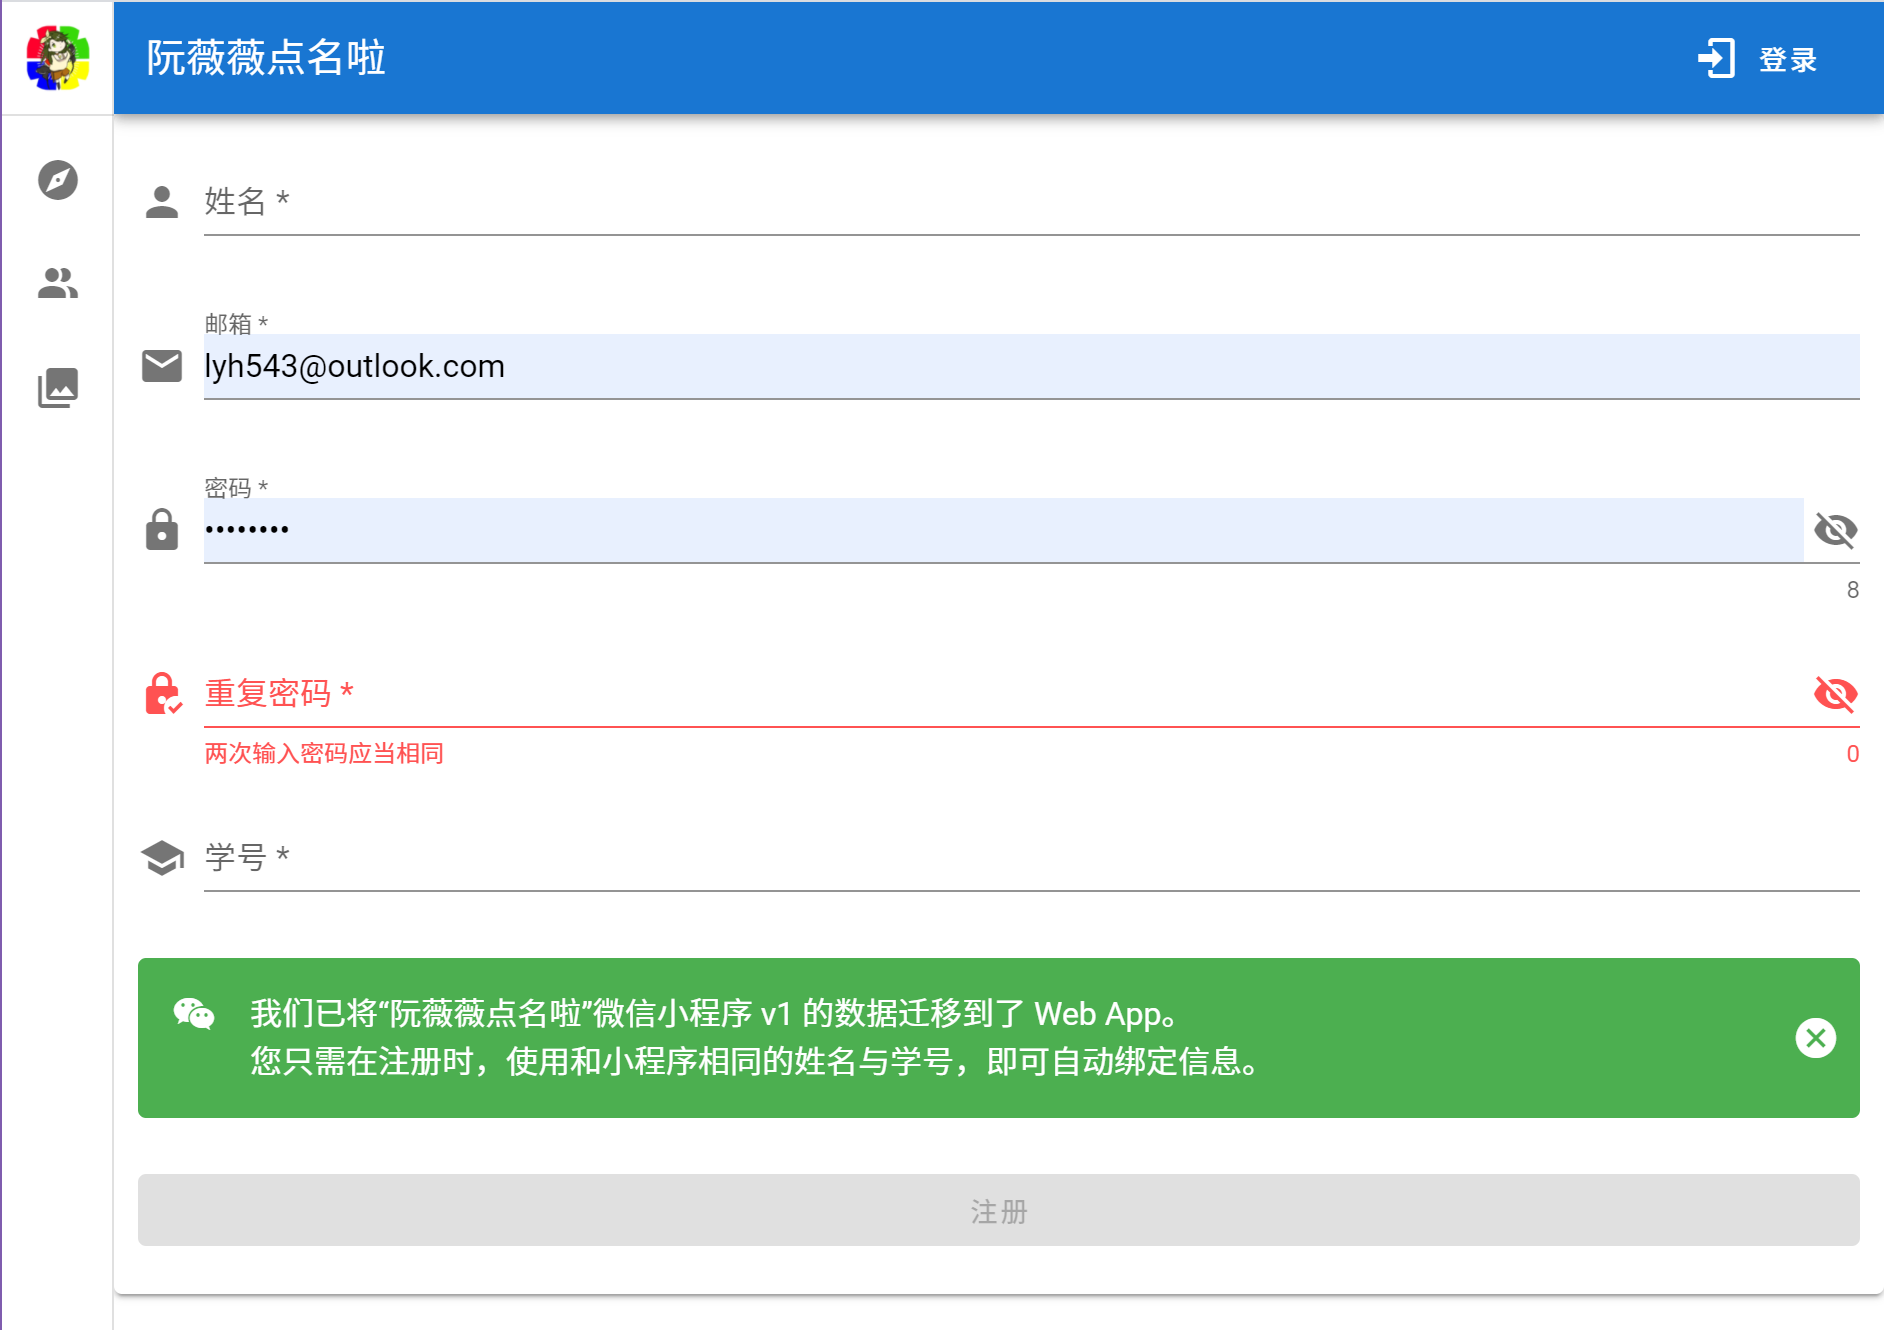Dismiss the green migration notice banner
The width and height of the screenshot is (1884, 1330).
click(1816, 1038)
